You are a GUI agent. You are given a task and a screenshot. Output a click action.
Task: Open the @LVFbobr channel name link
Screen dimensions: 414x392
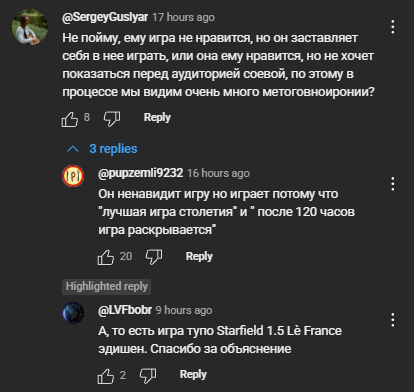[125, 310]
